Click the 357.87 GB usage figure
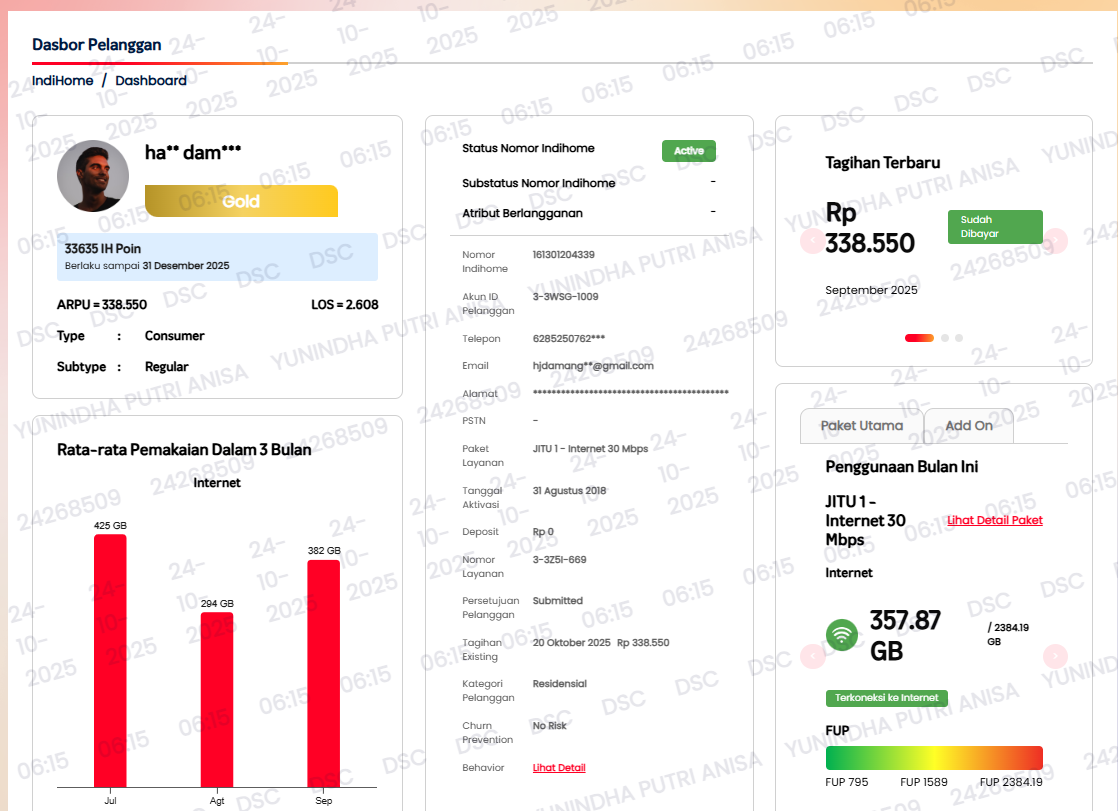Image resolution: width=1118 pixels, height=811 pixels. pyautogui.click(x=906, y=636)
